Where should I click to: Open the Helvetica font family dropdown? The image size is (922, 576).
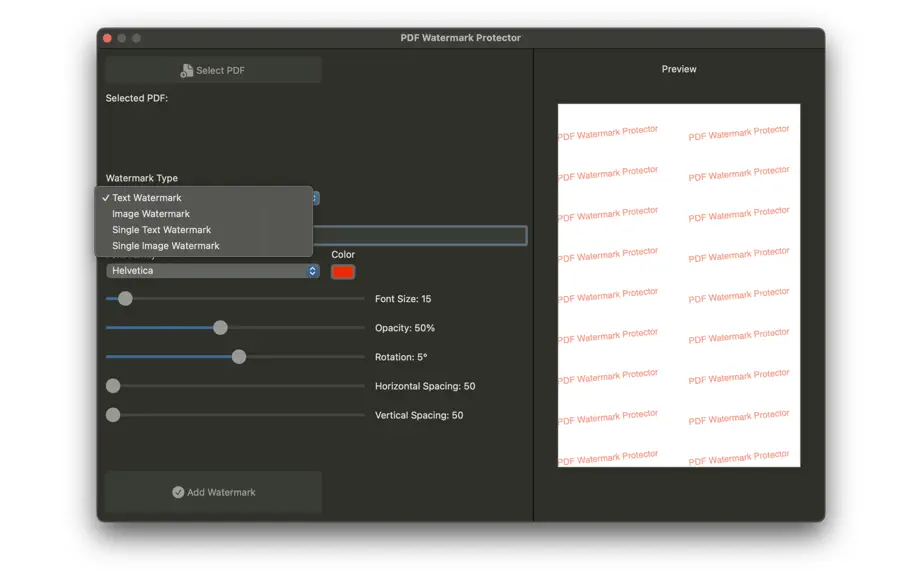click(x=213, y=270)
